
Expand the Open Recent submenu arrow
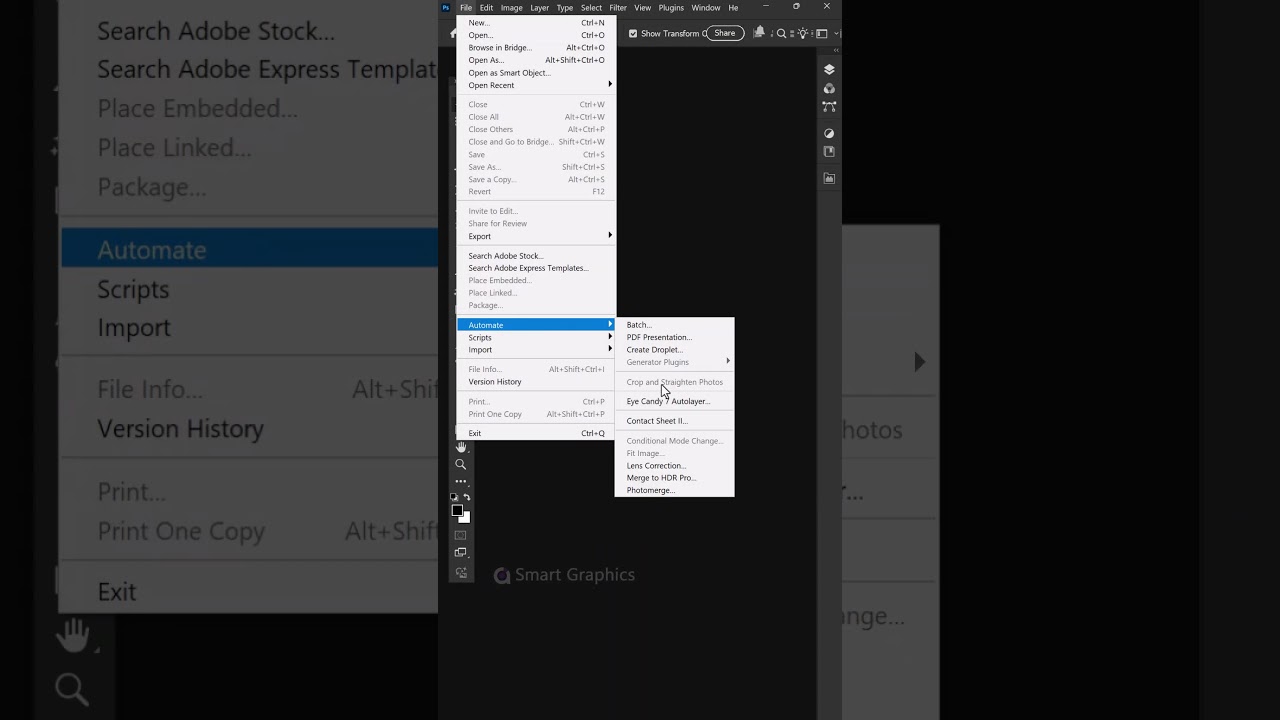pyautogui.click(x=610, y=85)
